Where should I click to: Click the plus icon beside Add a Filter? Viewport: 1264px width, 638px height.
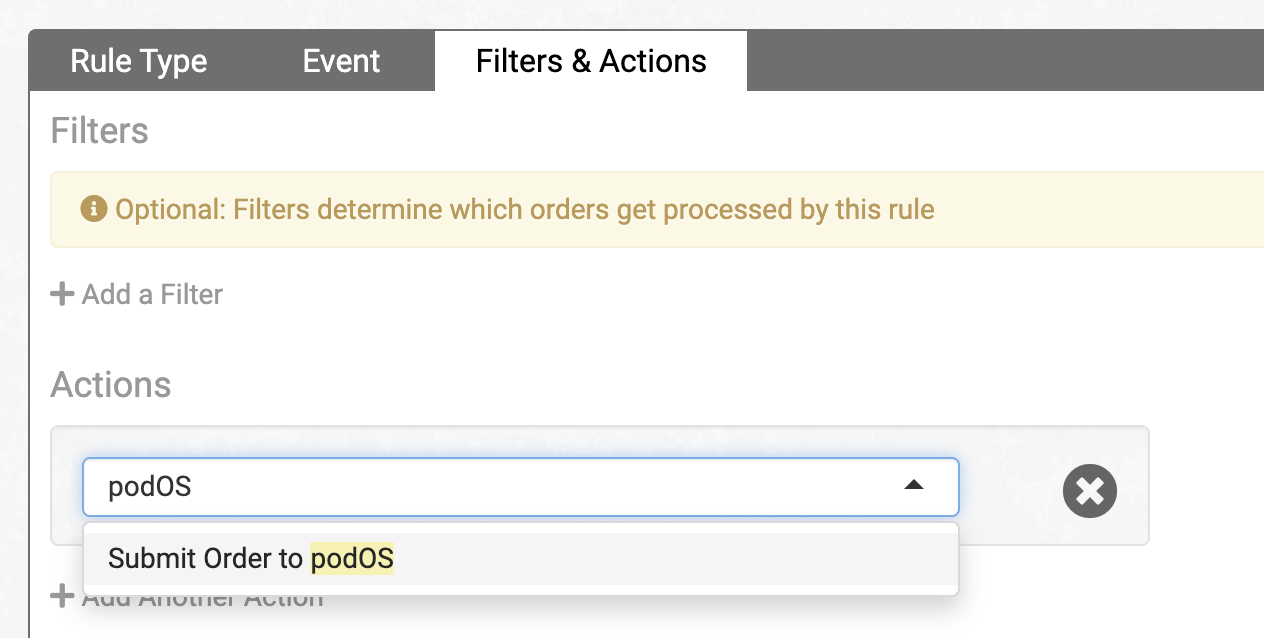(x=62, y=294)
